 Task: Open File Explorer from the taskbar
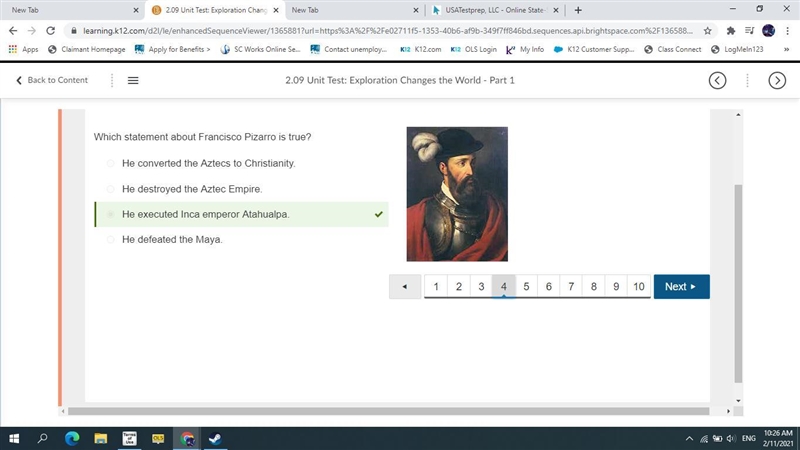coord(101,438)
